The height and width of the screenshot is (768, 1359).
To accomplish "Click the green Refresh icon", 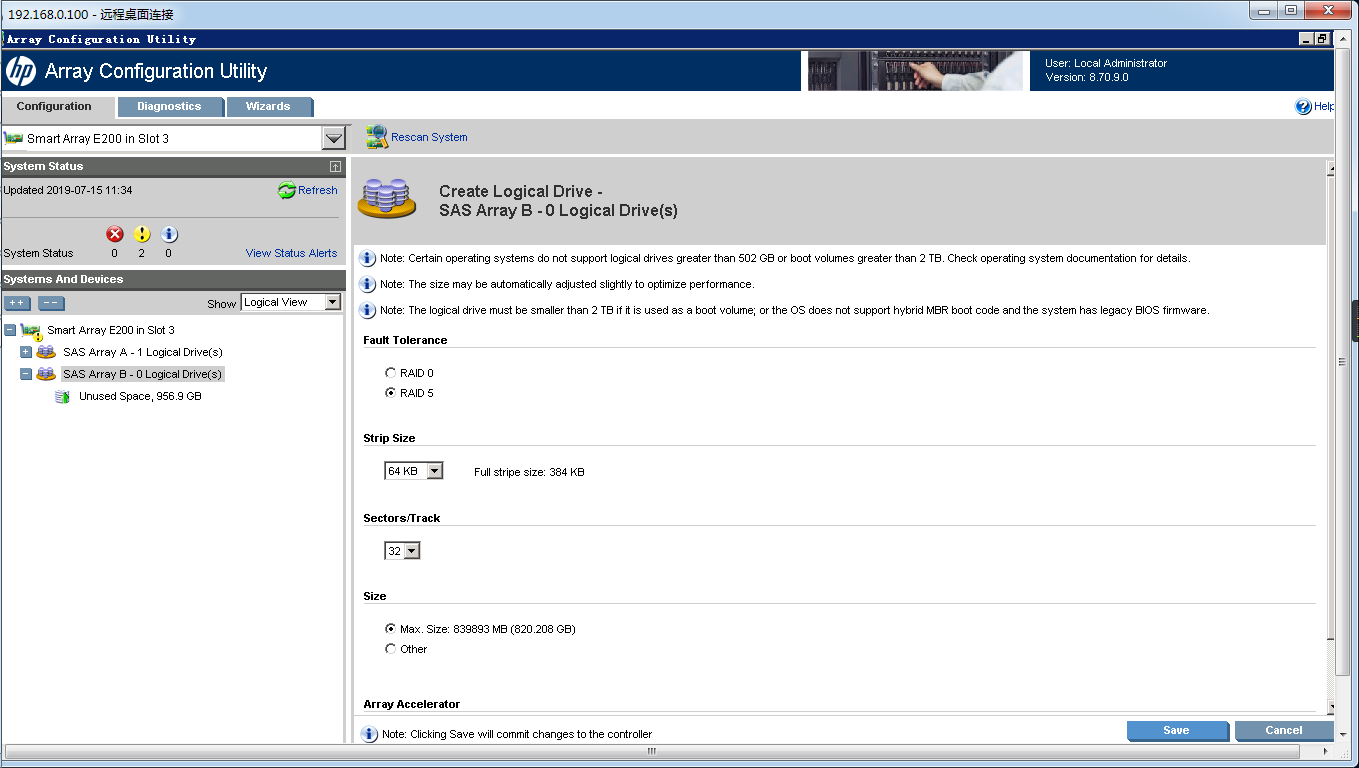I will [287, 190].
